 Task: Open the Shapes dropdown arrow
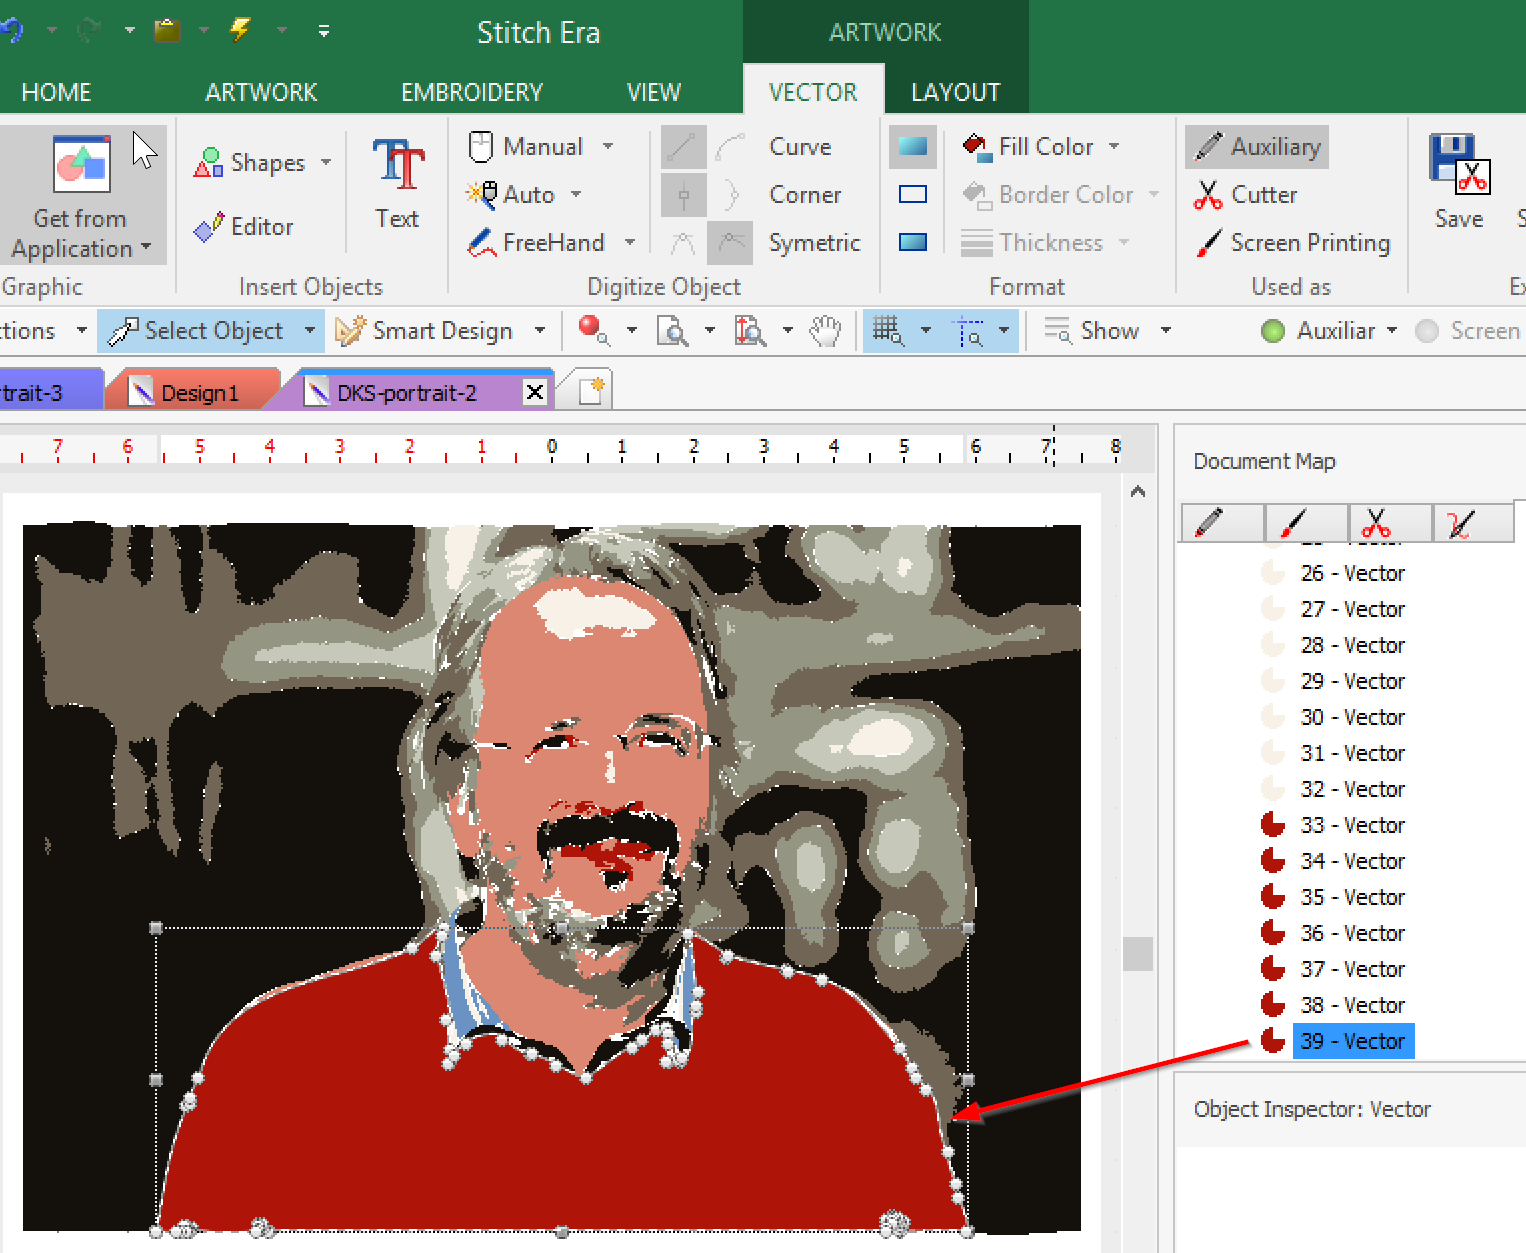(326, 163)
